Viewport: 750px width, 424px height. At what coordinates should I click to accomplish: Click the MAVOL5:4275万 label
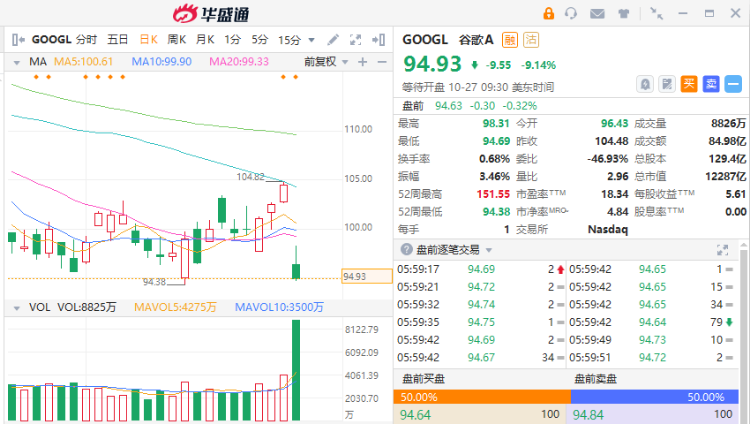pyautogui.click(x=175, y=307)
